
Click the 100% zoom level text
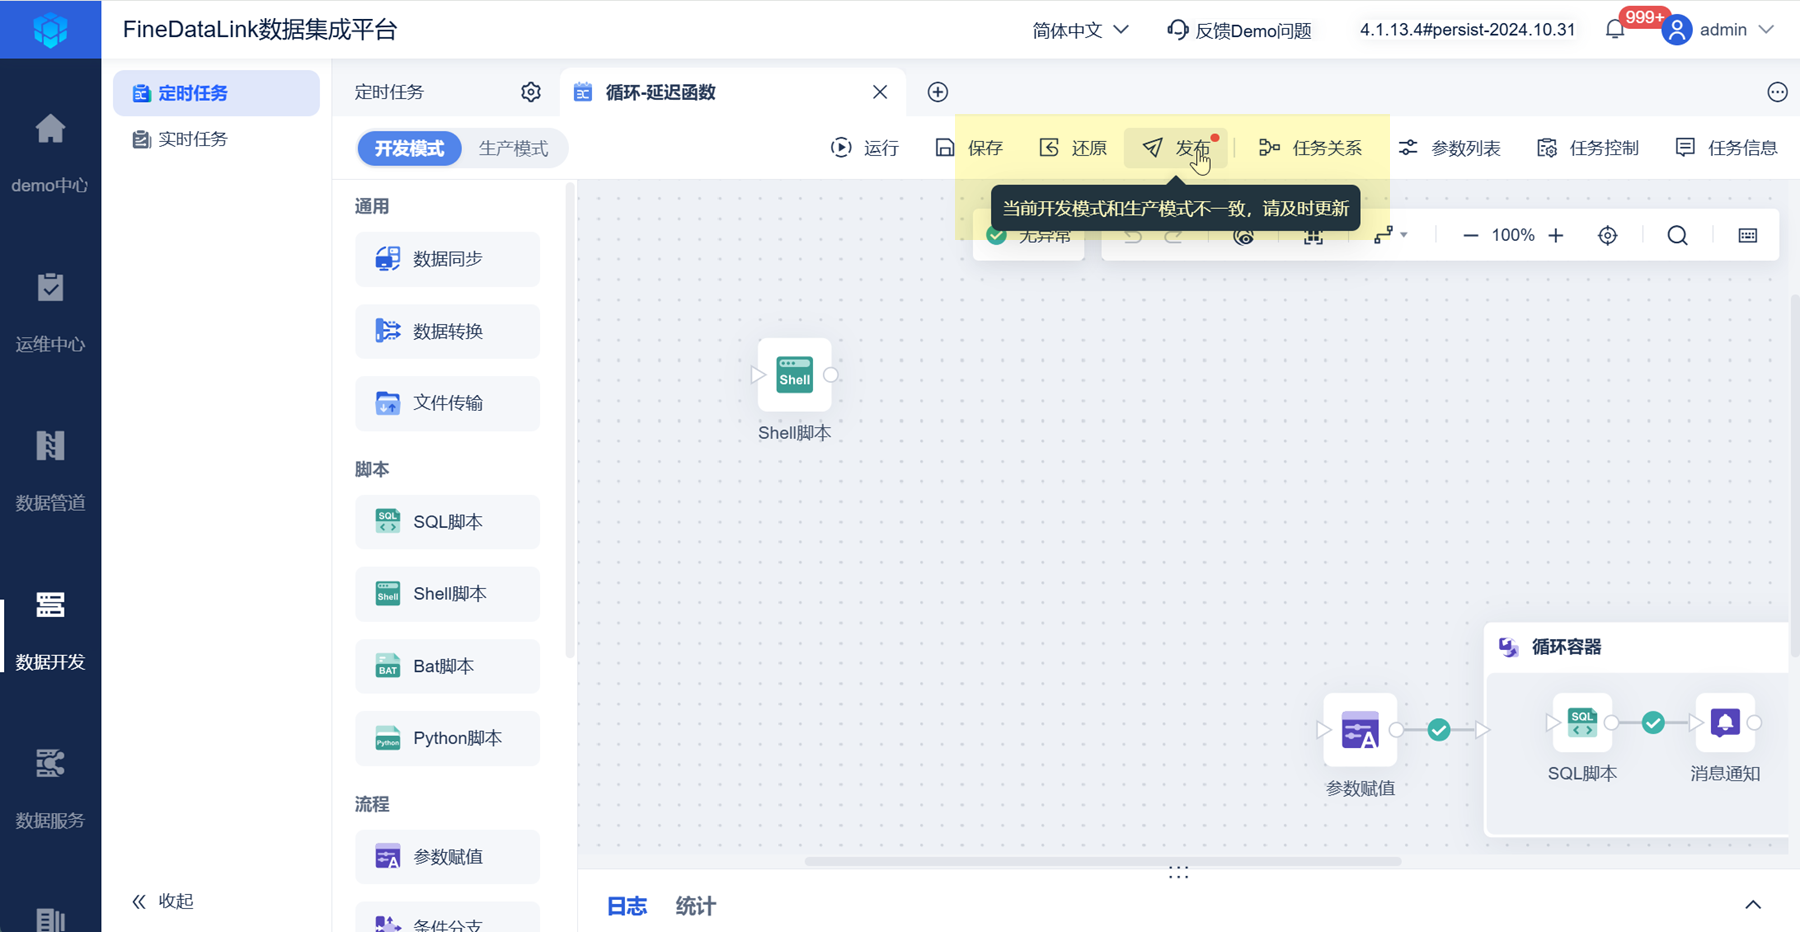pyautogui.click(x=1513, y=236)
